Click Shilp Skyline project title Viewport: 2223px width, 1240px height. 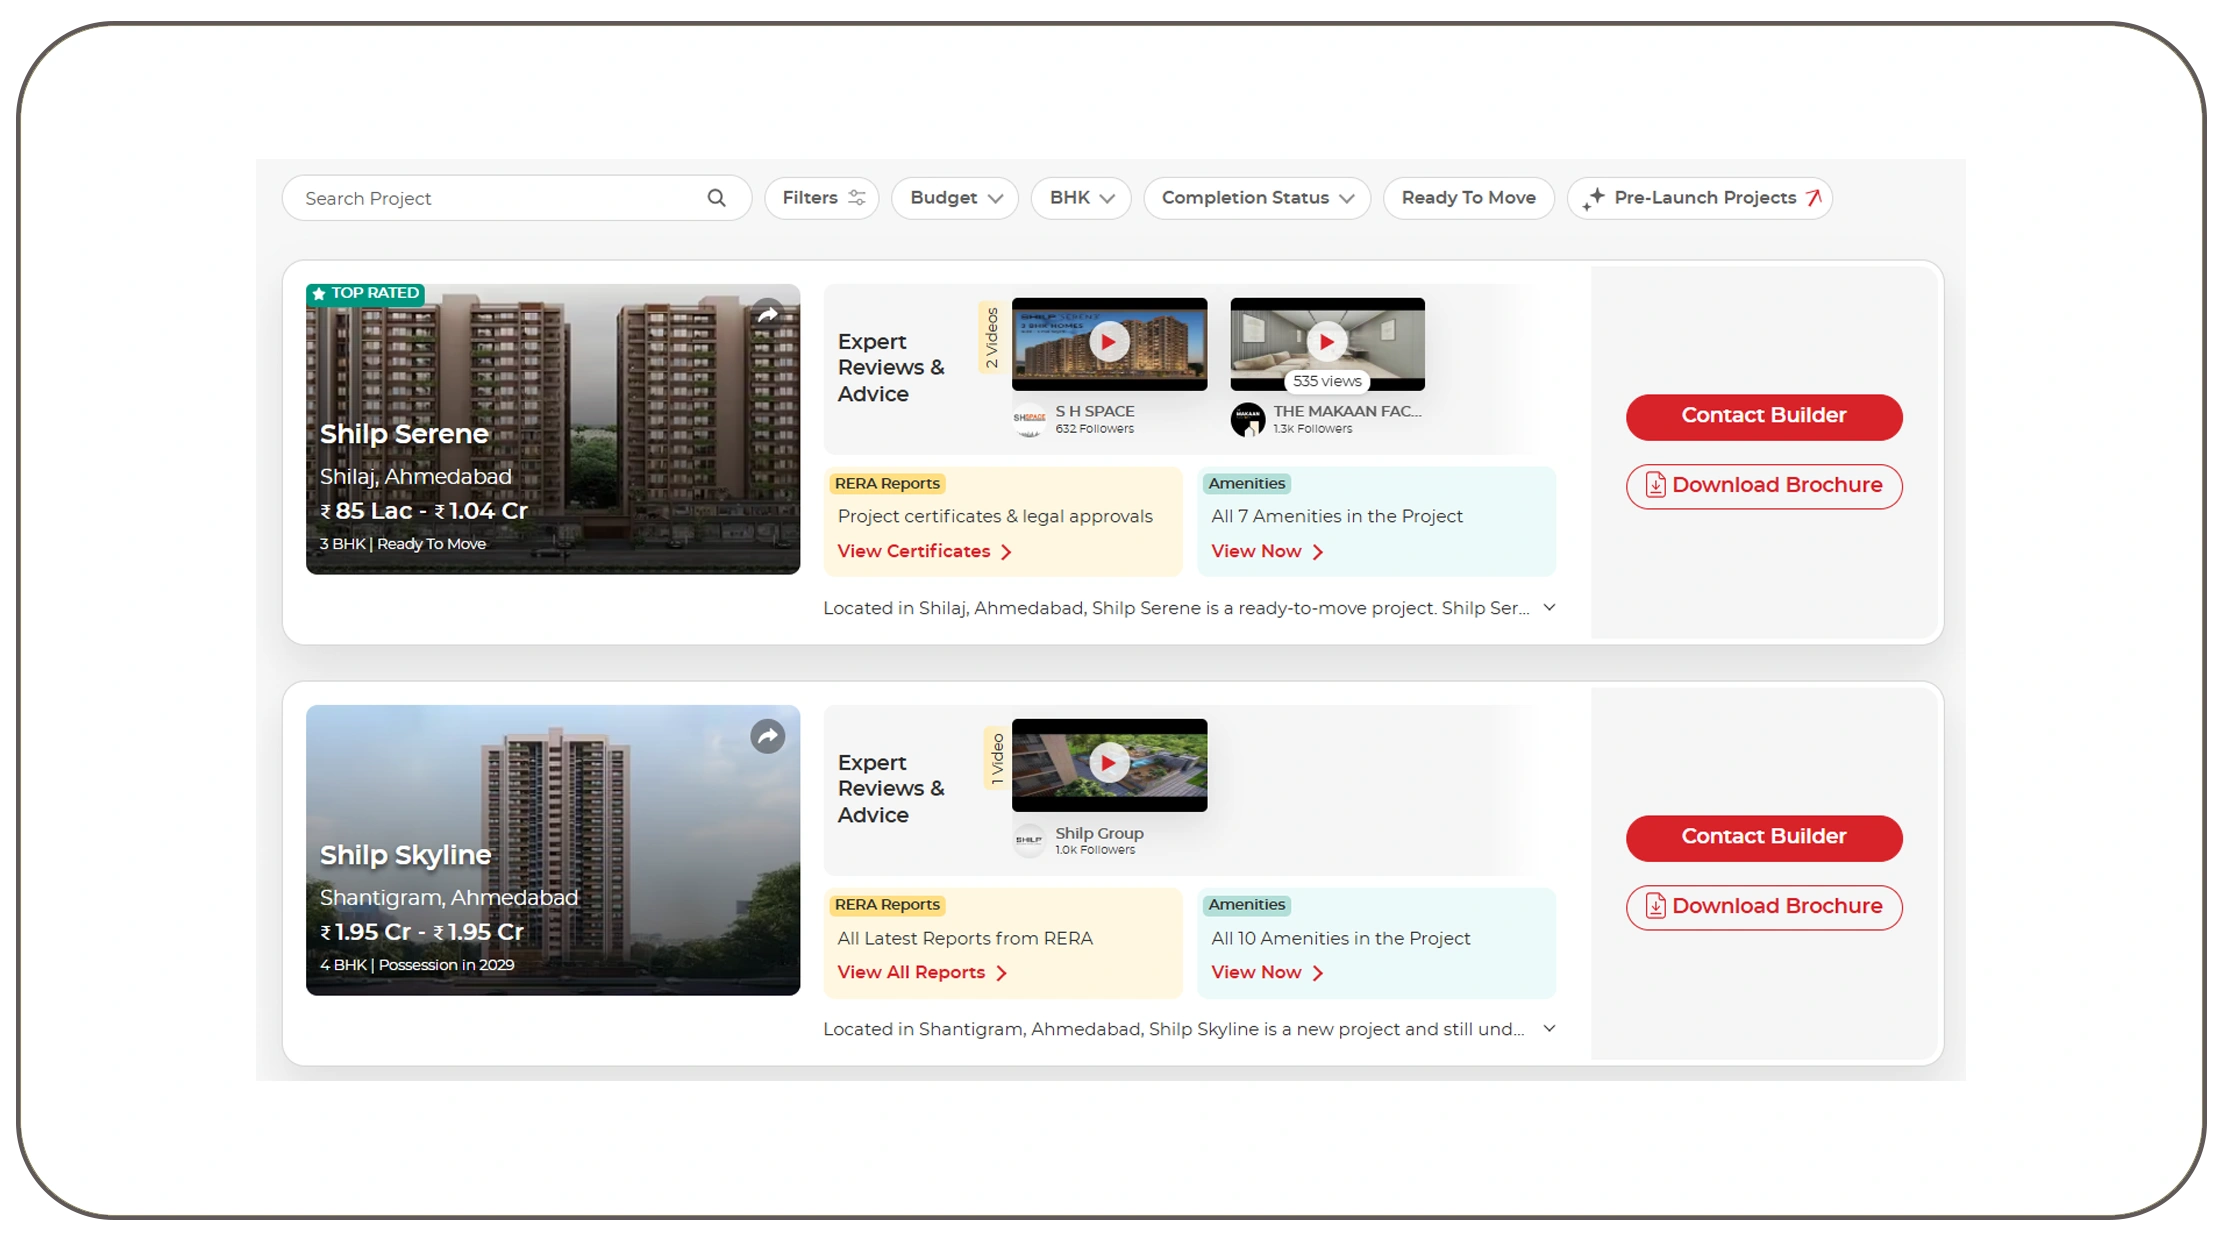(405, 855)
